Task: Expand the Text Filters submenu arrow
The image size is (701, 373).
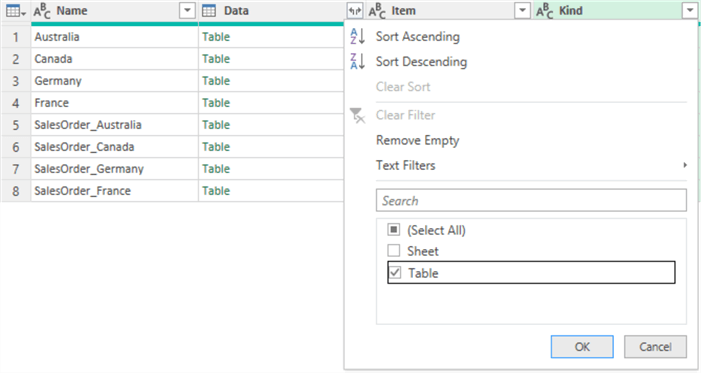Action: [685, 165]
